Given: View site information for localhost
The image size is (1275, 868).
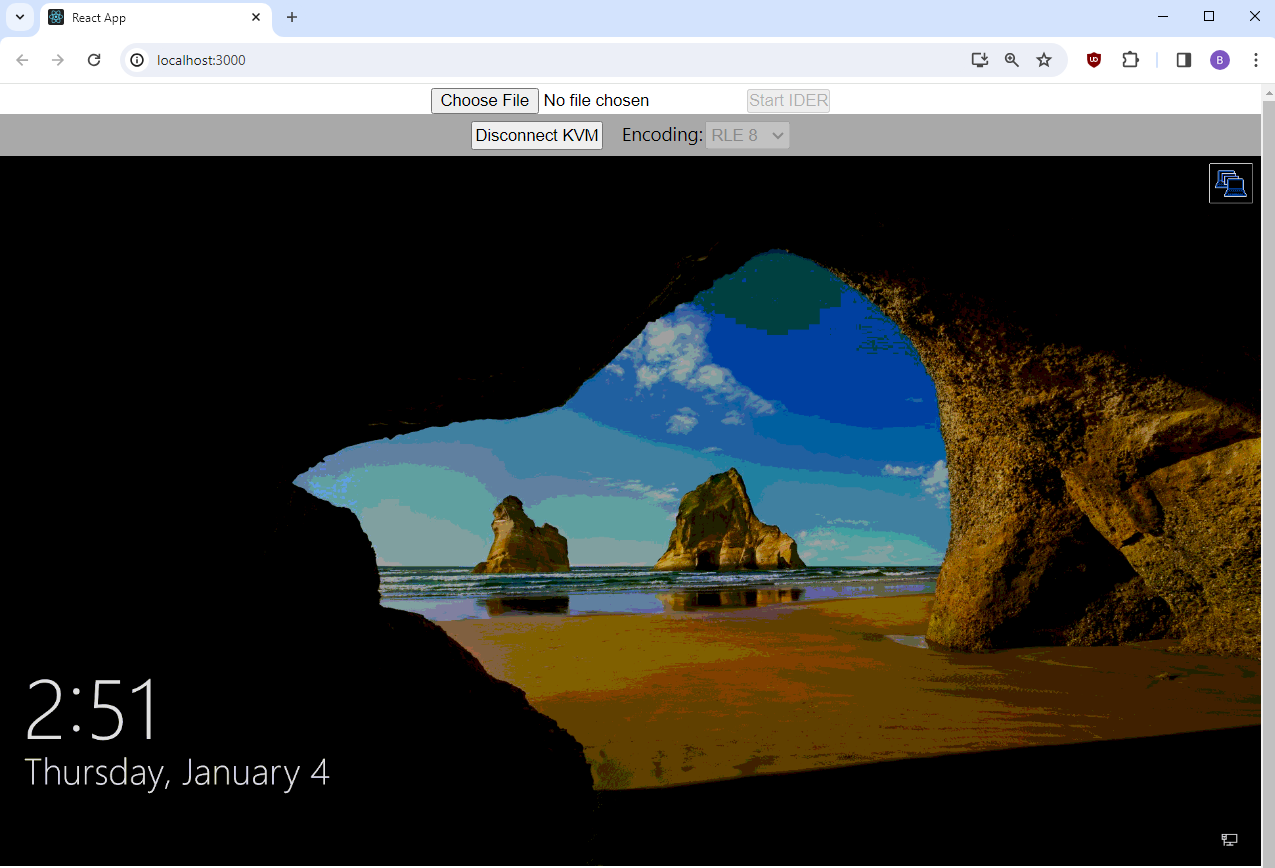Looking at the screenshot, I should [138, 60].
